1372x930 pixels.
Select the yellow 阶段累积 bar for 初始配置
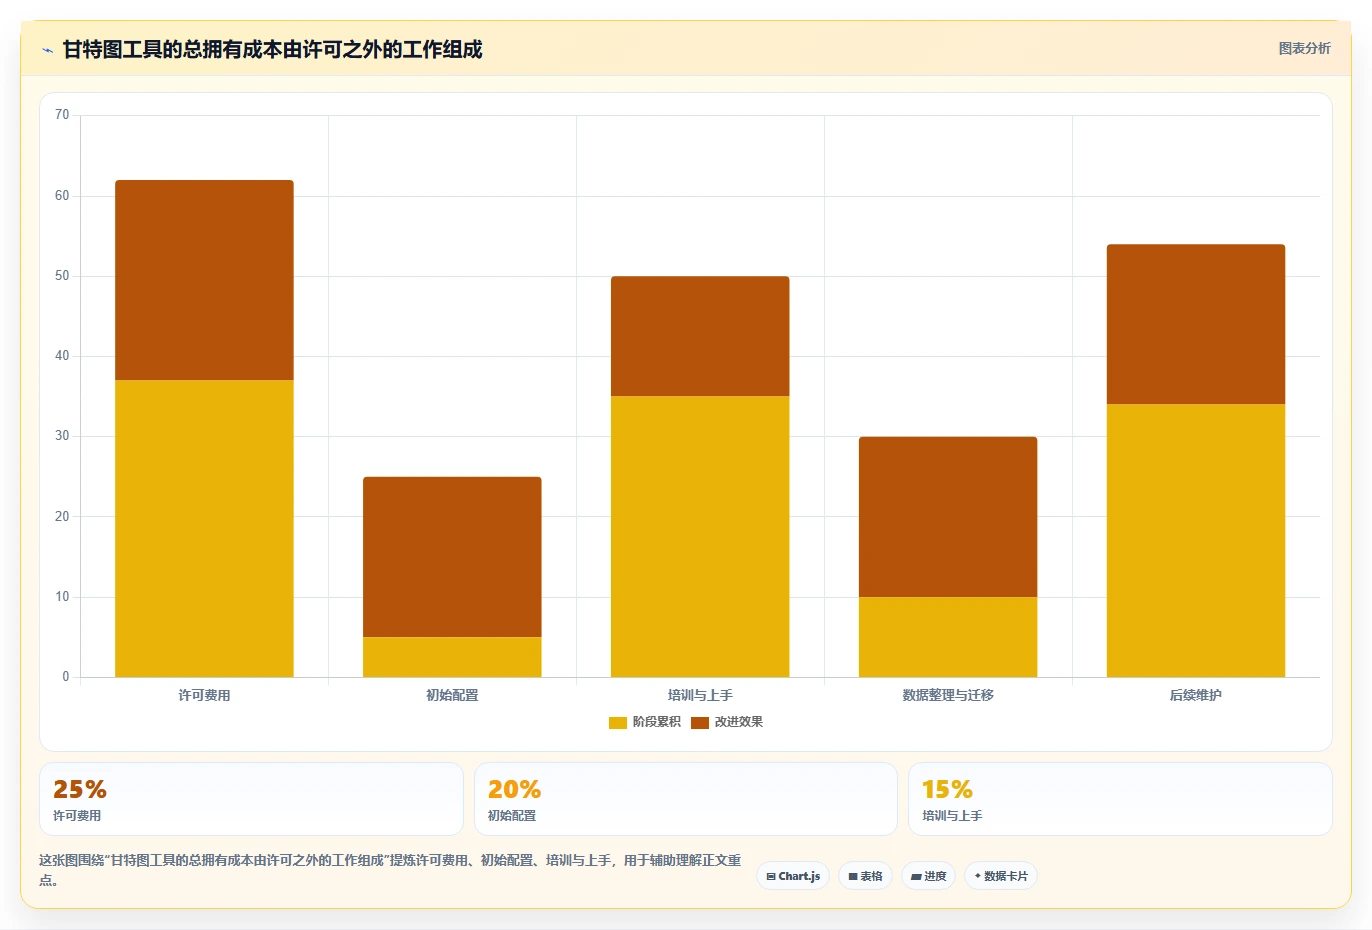(x=452, y=657)
